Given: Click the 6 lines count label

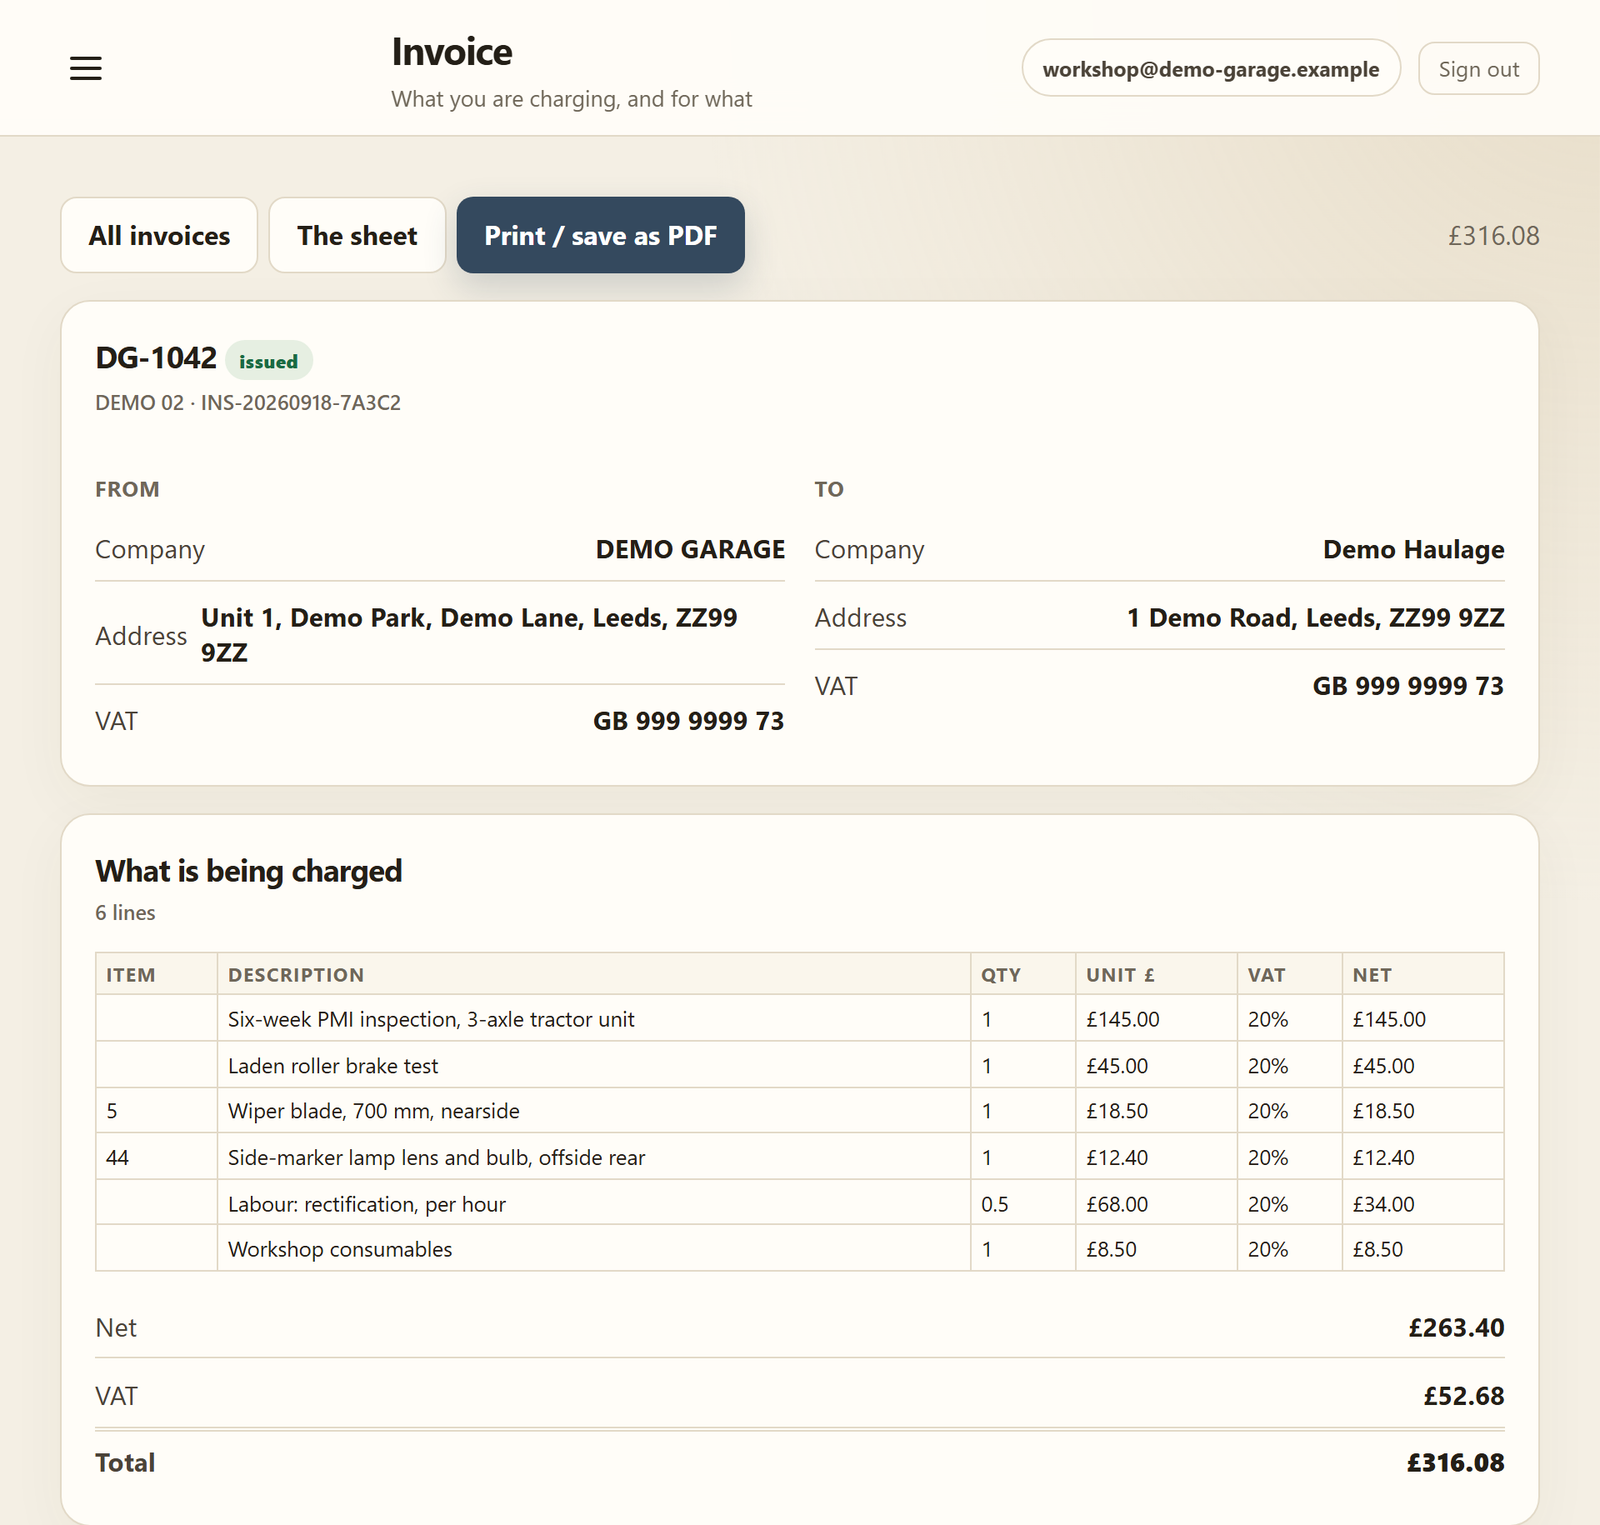Looking at the screenshot, I should (125, 913).
